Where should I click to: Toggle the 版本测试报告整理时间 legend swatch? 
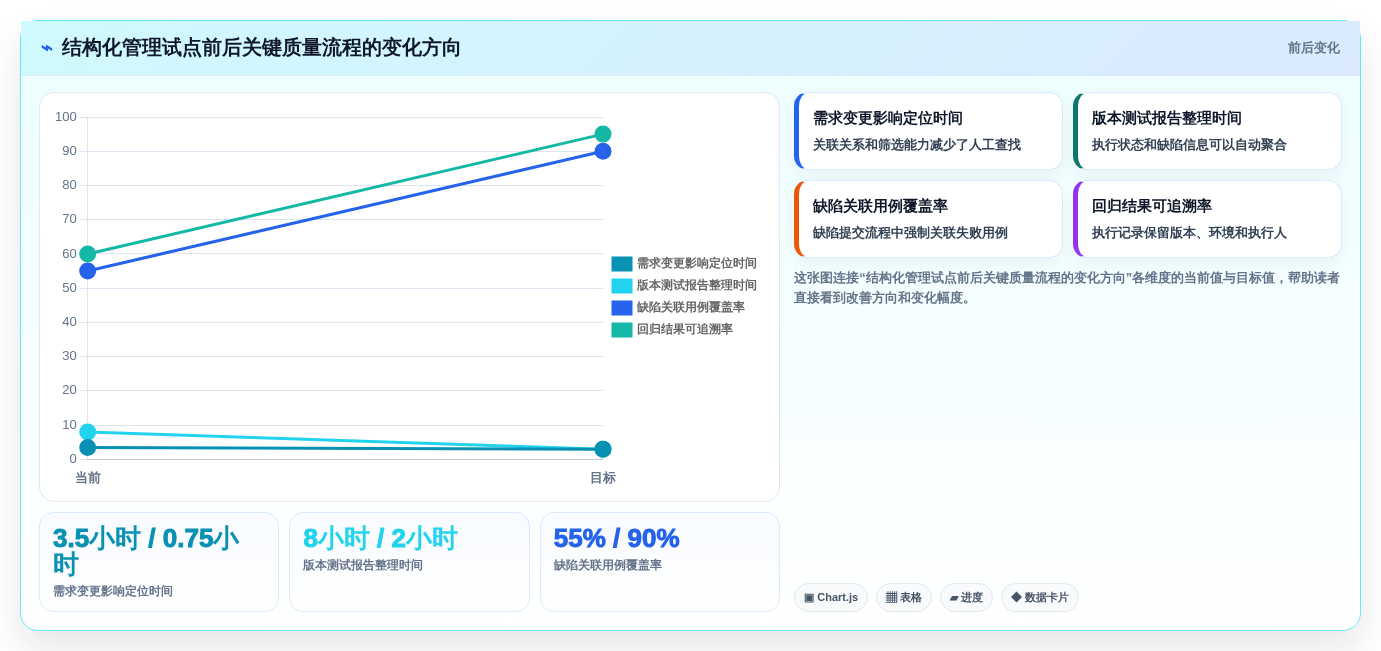click(x=622, y=286)
